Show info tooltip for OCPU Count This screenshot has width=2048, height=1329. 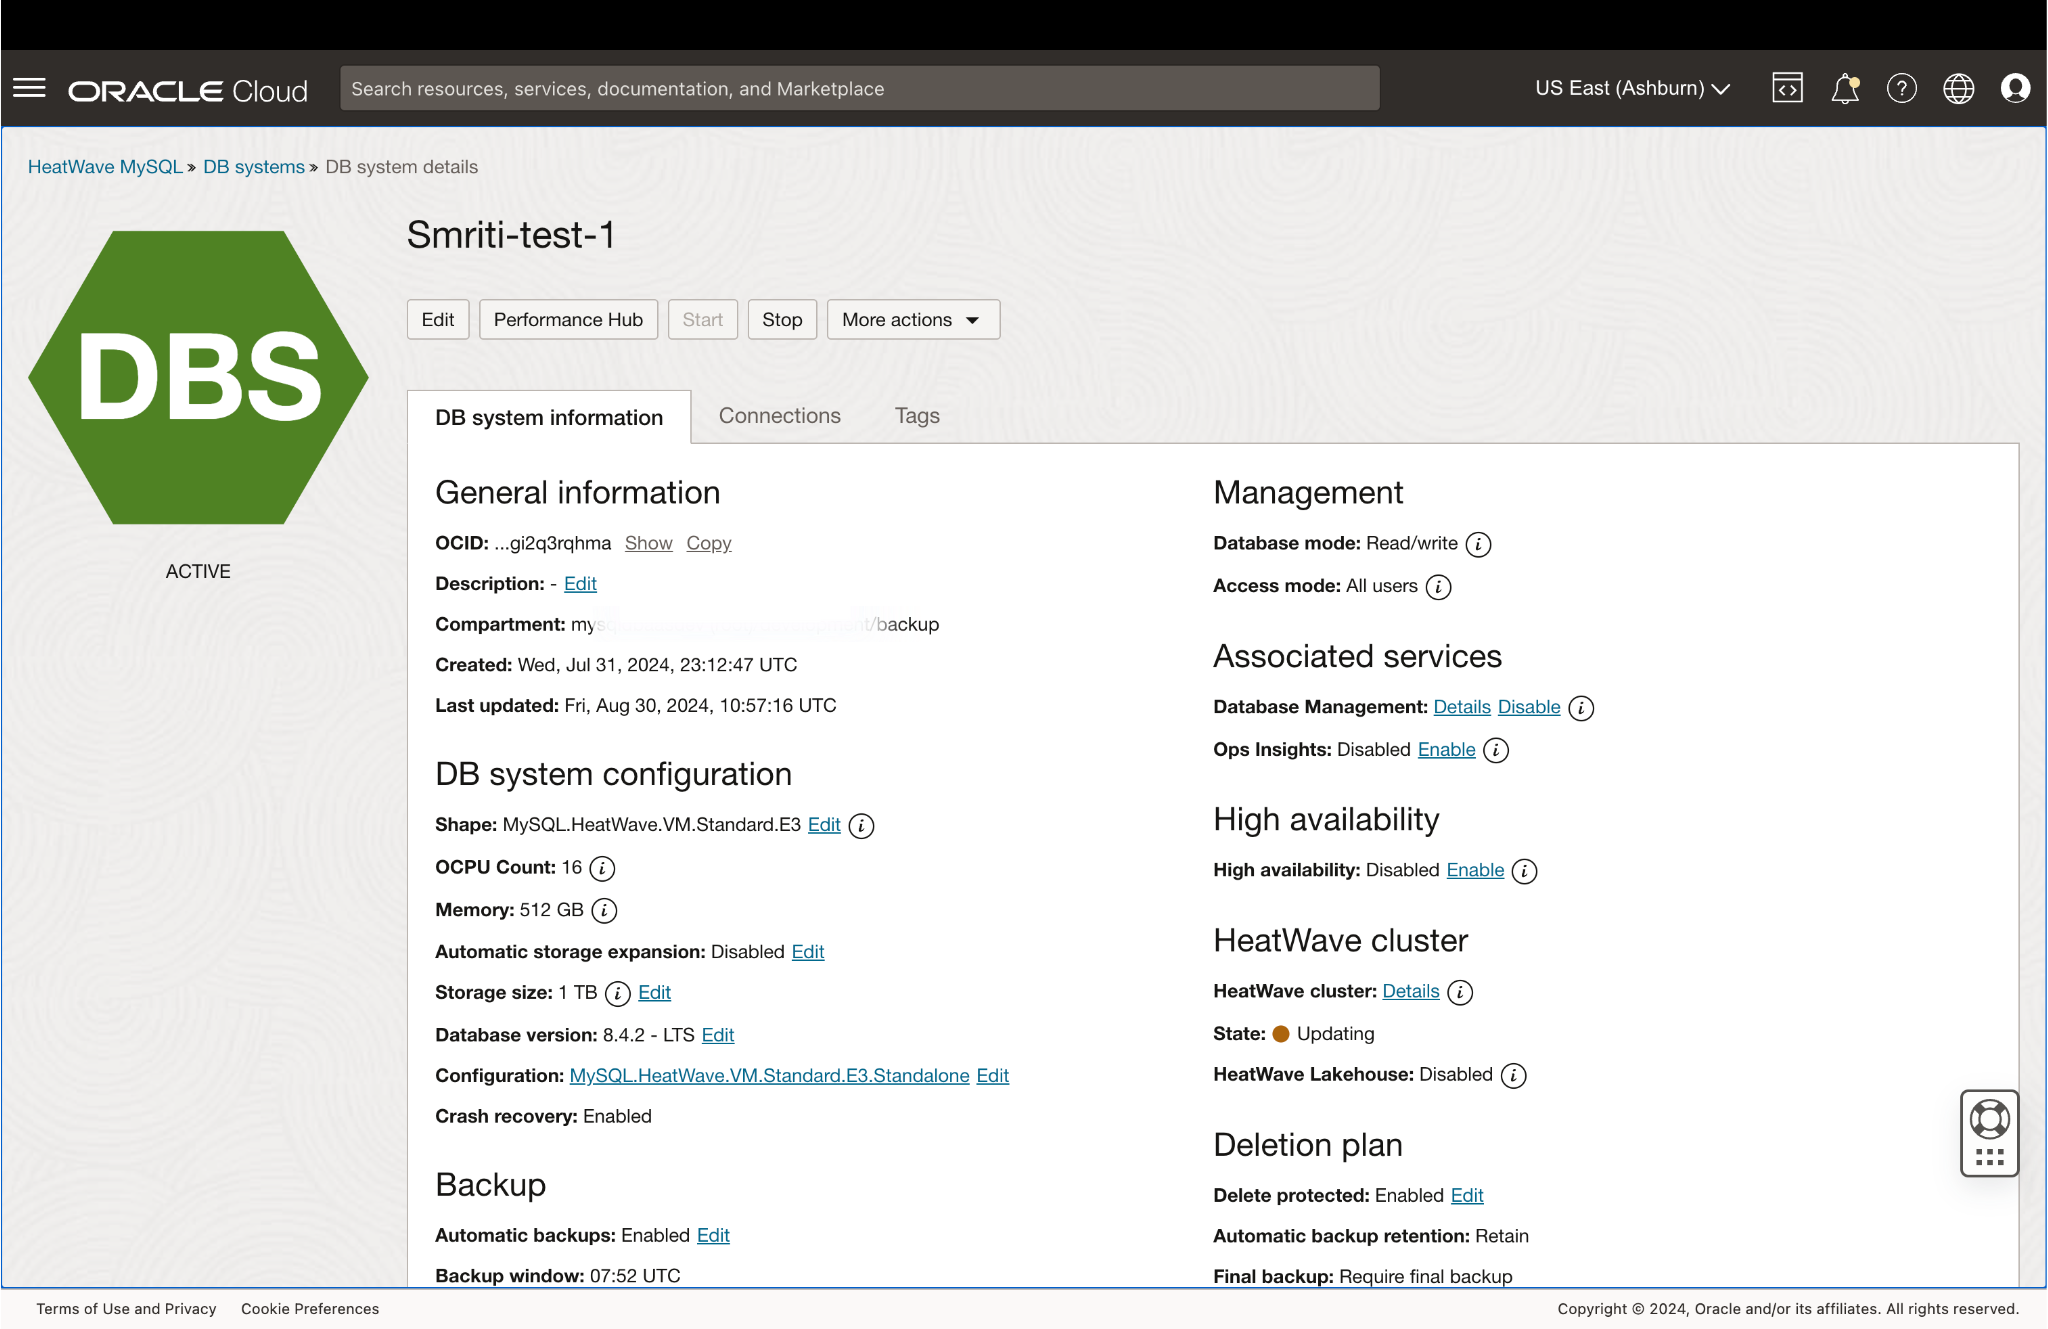[x=601, y=869]
